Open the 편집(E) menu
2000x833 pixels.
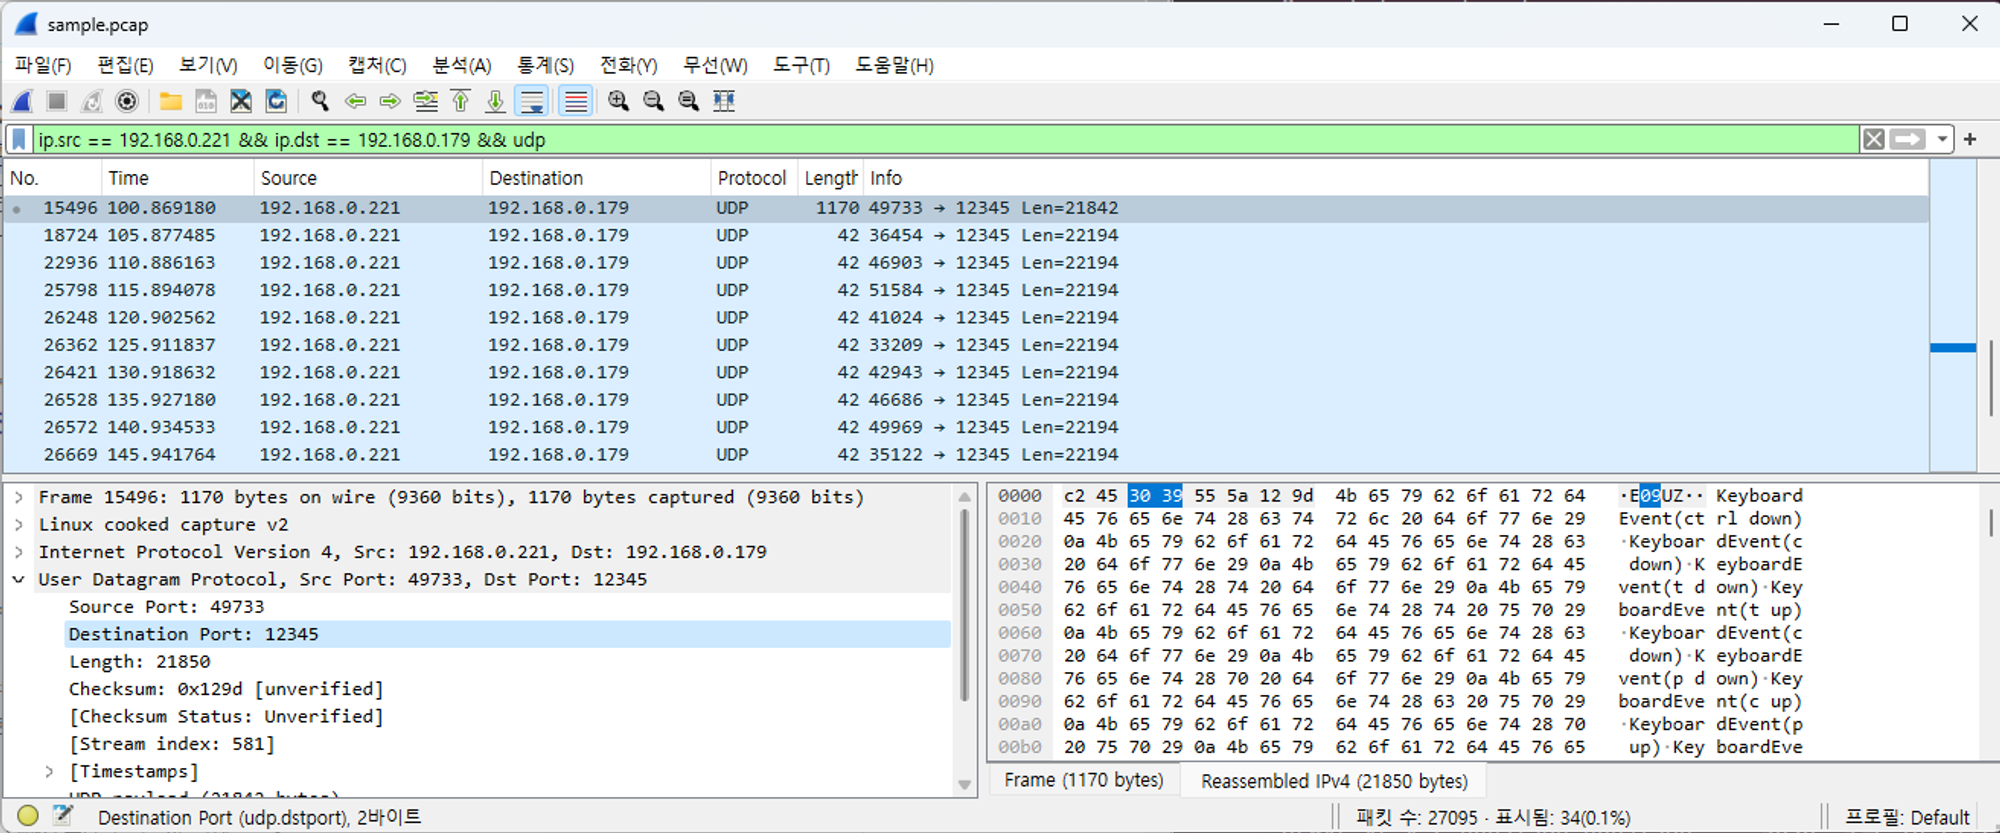(125, 65)
